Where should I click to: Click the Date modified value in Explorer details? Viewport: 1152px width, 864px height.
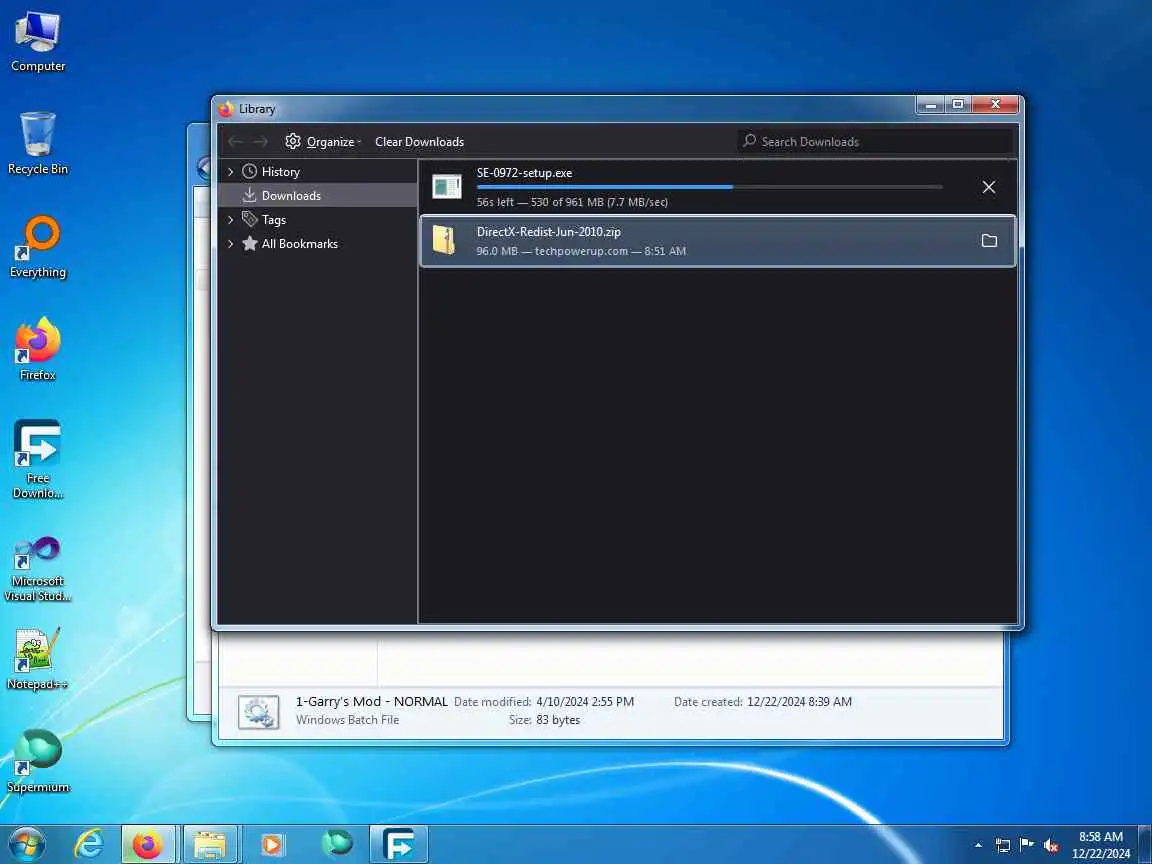(x=585, y=702)
